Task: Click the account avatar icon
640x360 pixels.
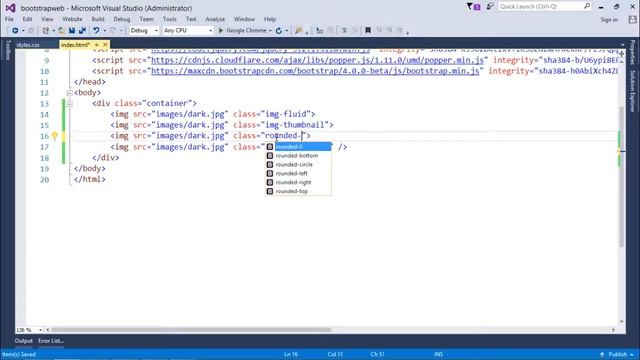Action: click(x=632, y=19)
